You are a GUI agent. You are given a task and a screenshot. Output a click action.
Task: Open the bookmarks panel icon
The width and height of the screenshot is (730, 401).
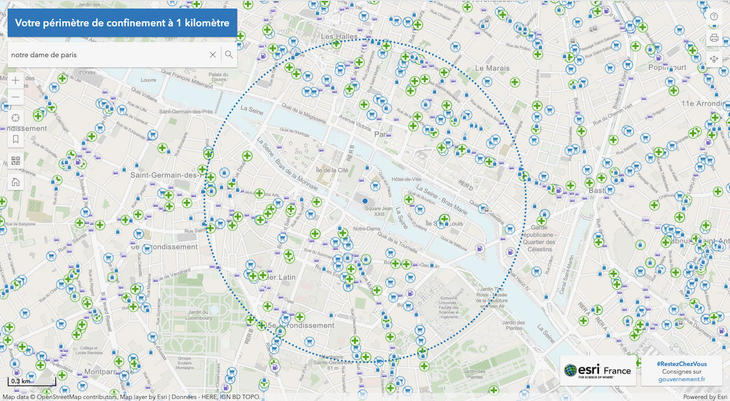tap(15, 139)
